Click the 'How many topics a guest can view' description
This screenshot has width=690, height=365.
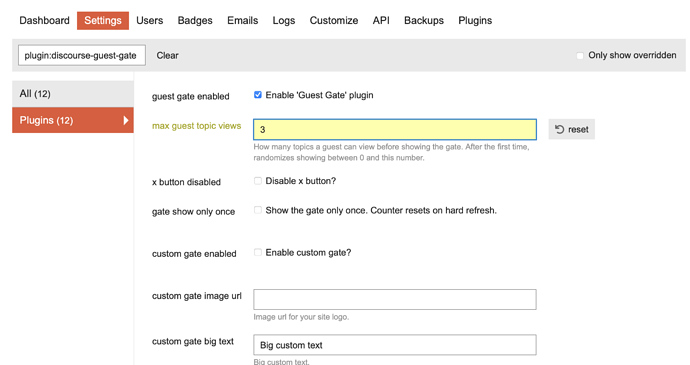(x=391, y=152)
